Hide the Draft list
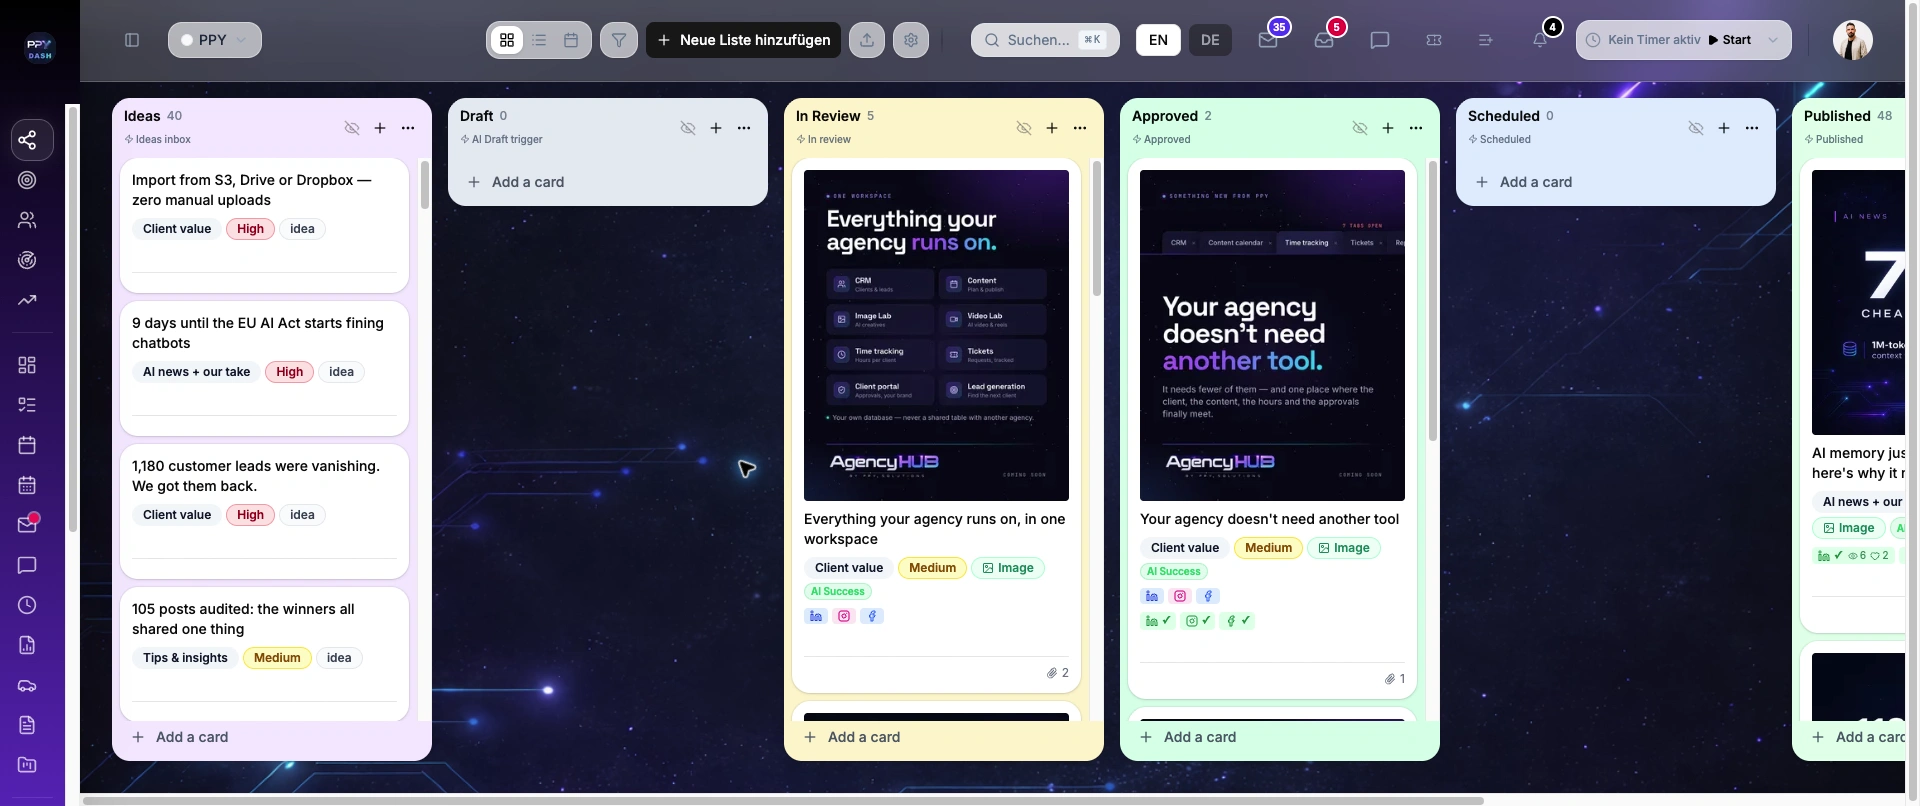The image size is (1920, 806). [x=688, y=128]
